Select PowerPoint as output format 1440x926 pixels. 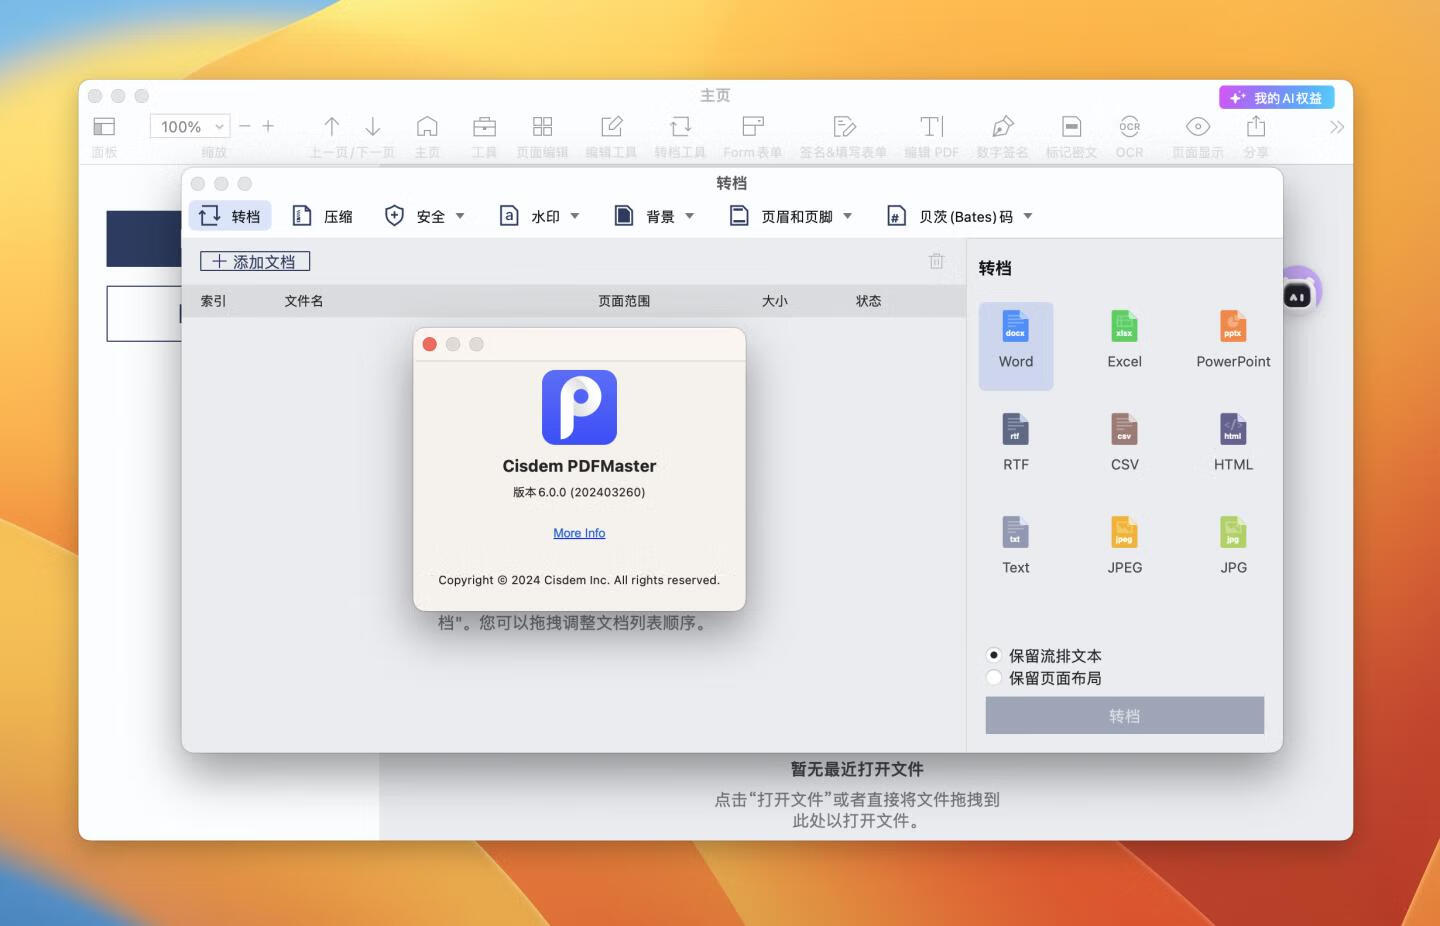pyautogui.click(x=1233, y=340)
